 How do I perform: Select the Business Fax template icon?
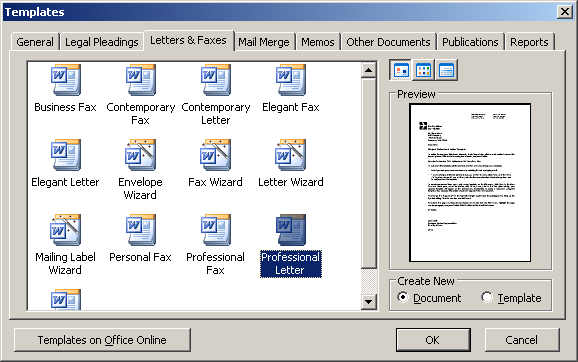pos(66,80)
